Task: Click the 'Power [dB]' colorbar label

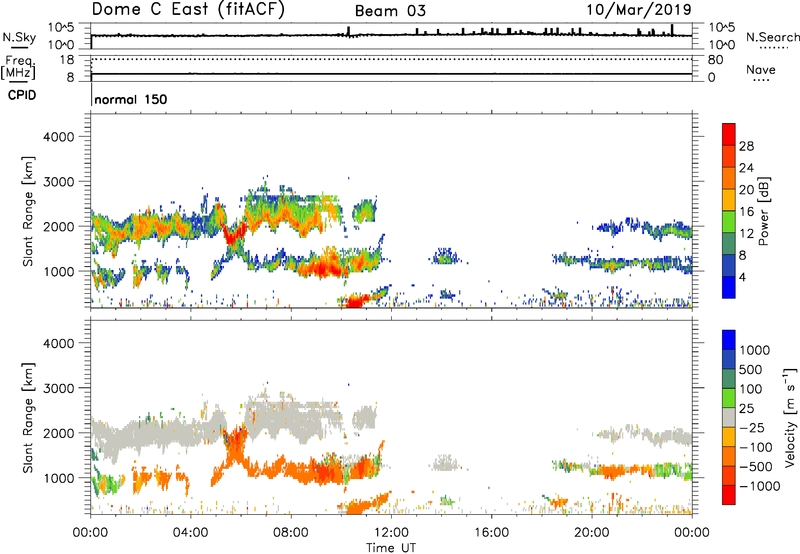Action: pyautogui.click(x=764, y=211)
